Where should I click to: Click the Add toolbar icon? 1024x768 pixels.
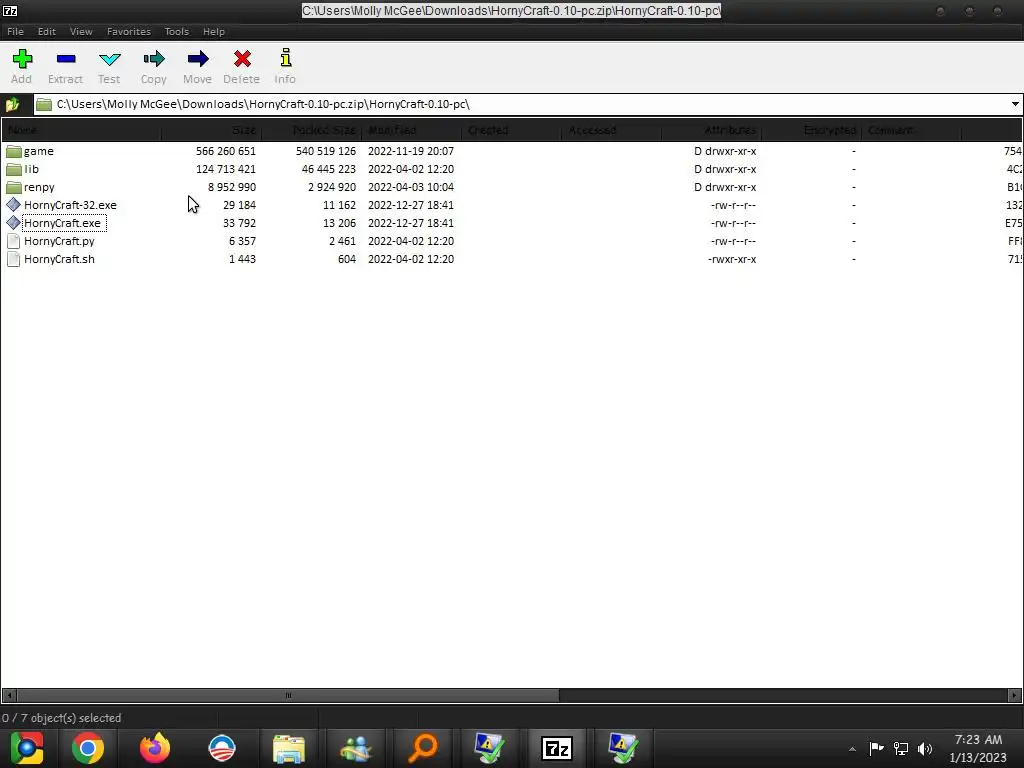[22, 59]
